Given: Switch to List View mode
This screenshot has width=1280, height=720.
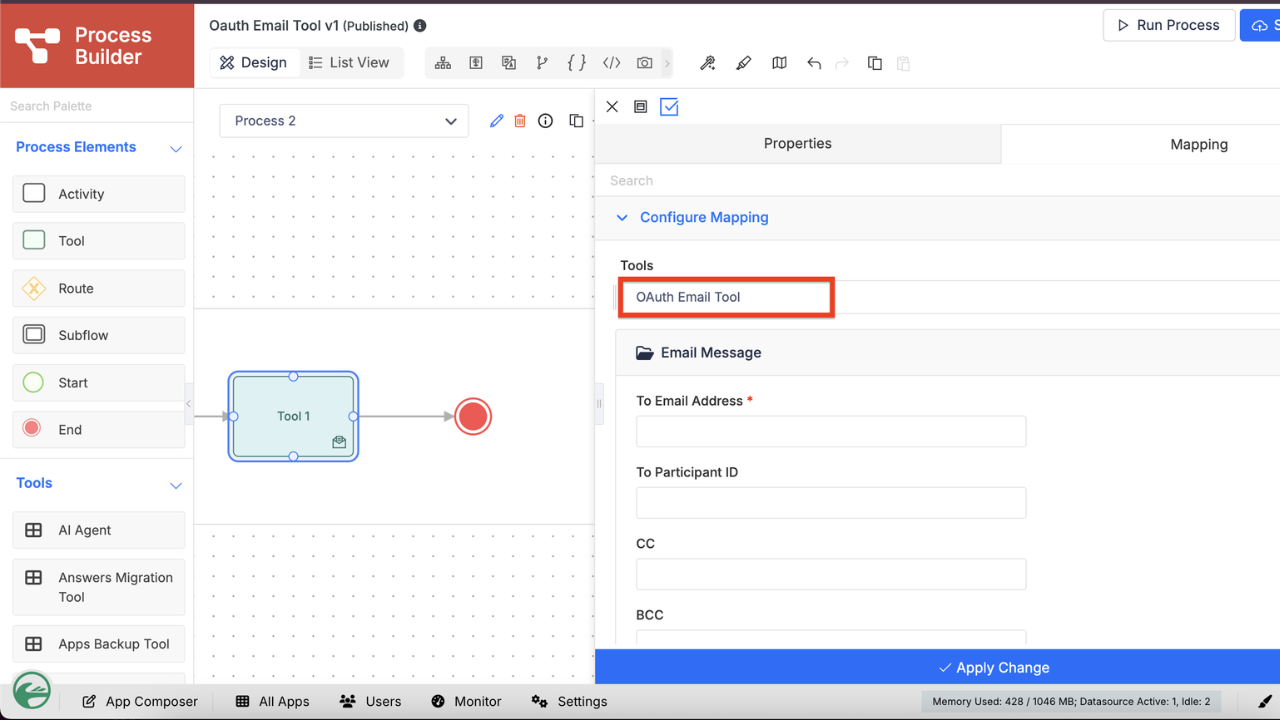Looking at the screenshot, I should (x=349, y=62).
